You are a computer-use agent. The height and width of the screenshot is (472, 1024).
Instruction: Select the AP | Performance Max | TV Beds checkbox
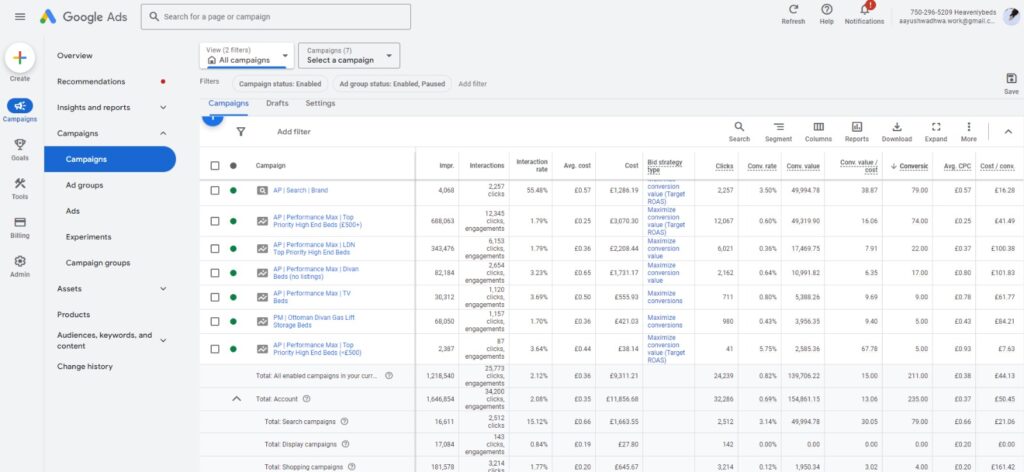(215, 297)
